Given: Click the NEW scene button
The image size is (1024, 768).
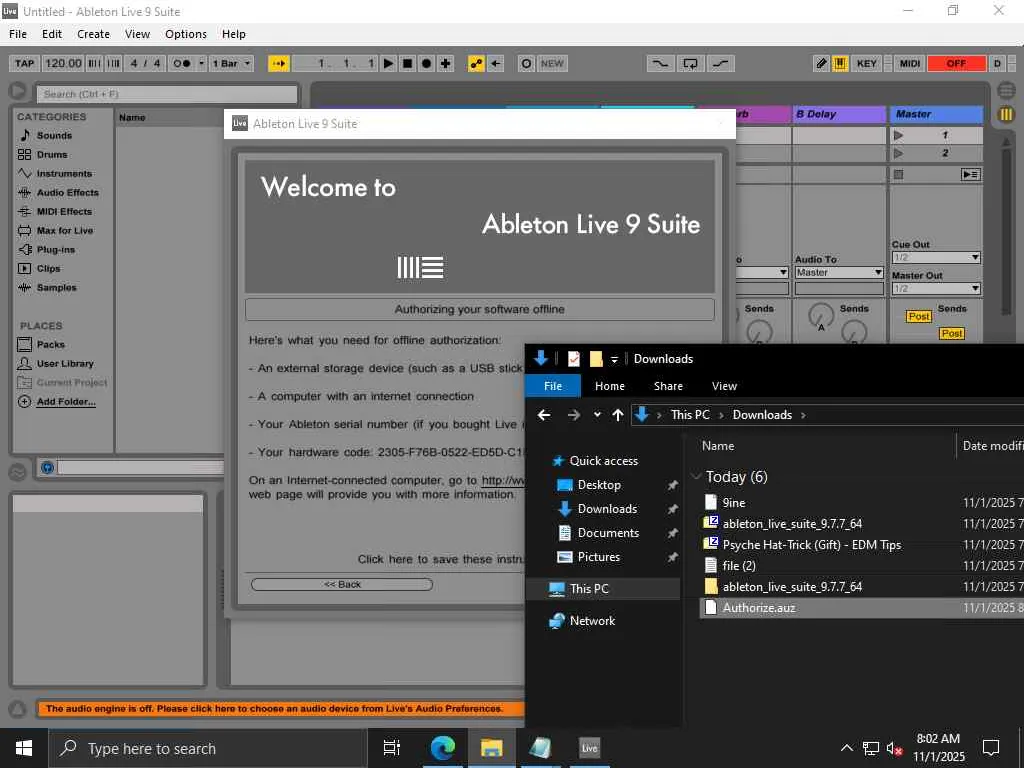Looking at the screenshot, I should click(552, 63).
